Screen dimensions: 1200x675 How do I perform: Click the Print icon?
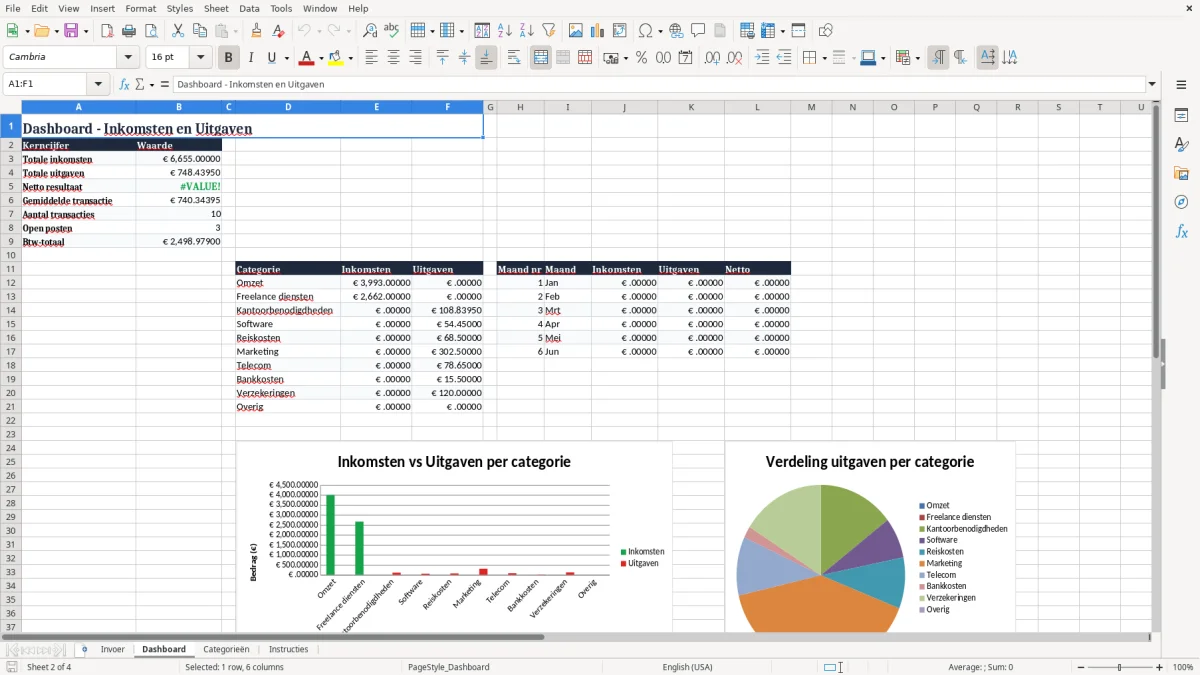[x=127, y=31]
